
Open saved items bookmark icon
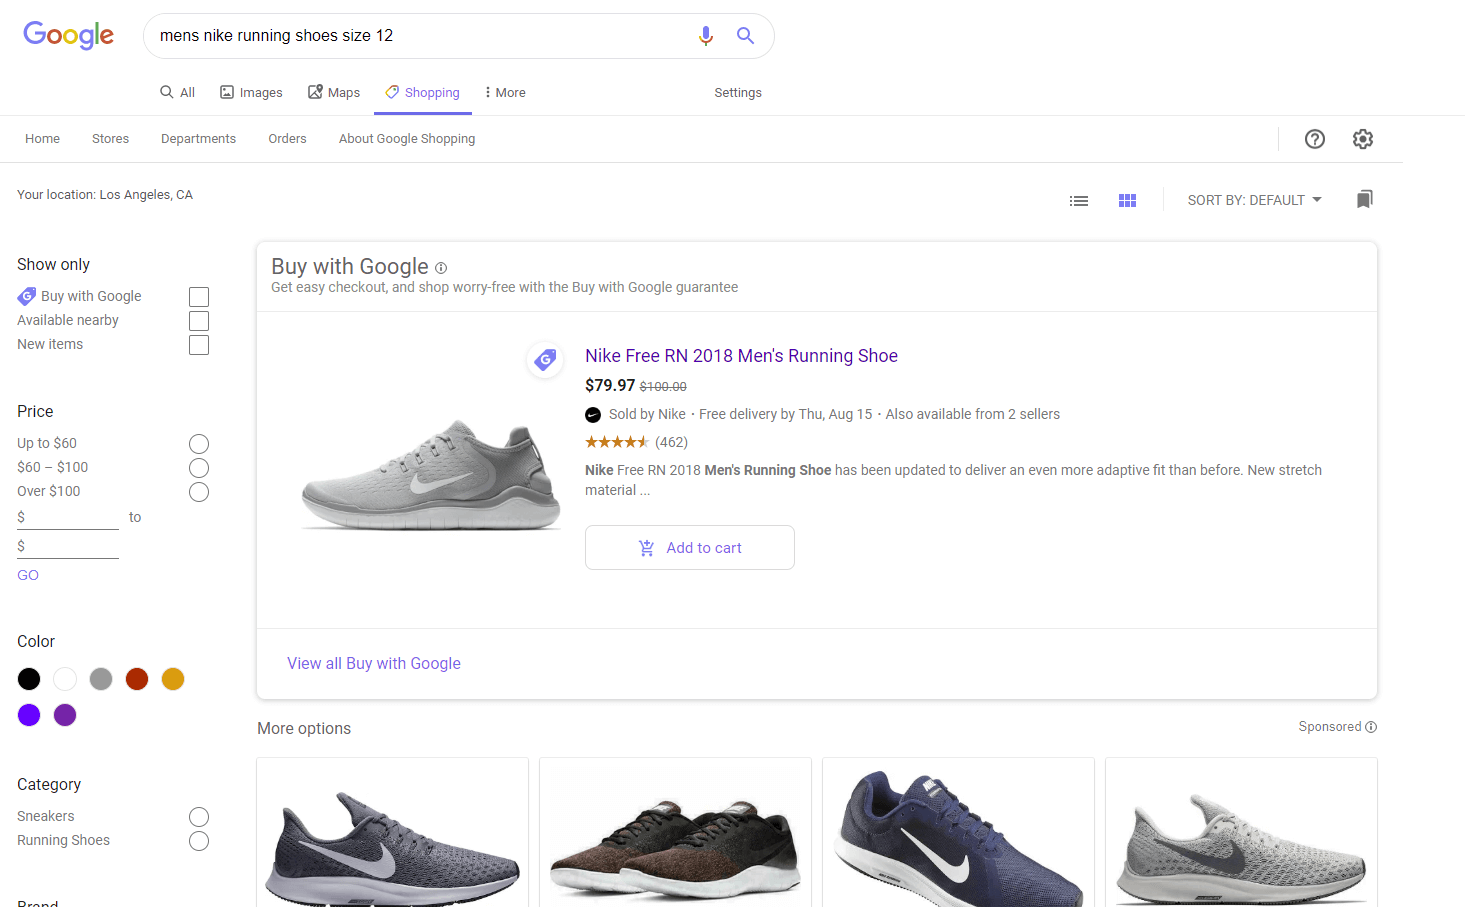coord(1365,199)
